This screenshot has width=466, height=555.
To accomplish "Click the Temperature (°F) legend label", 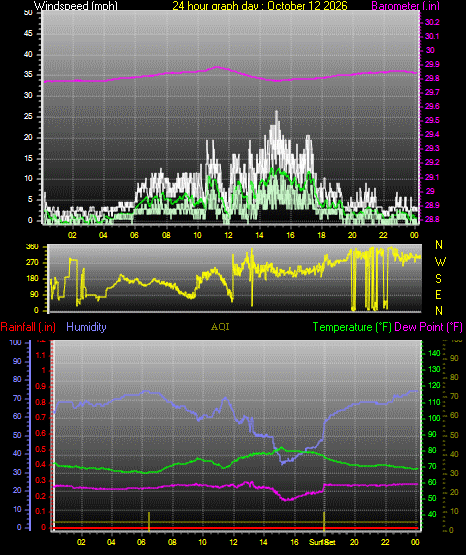I will (x=352, y=327).
